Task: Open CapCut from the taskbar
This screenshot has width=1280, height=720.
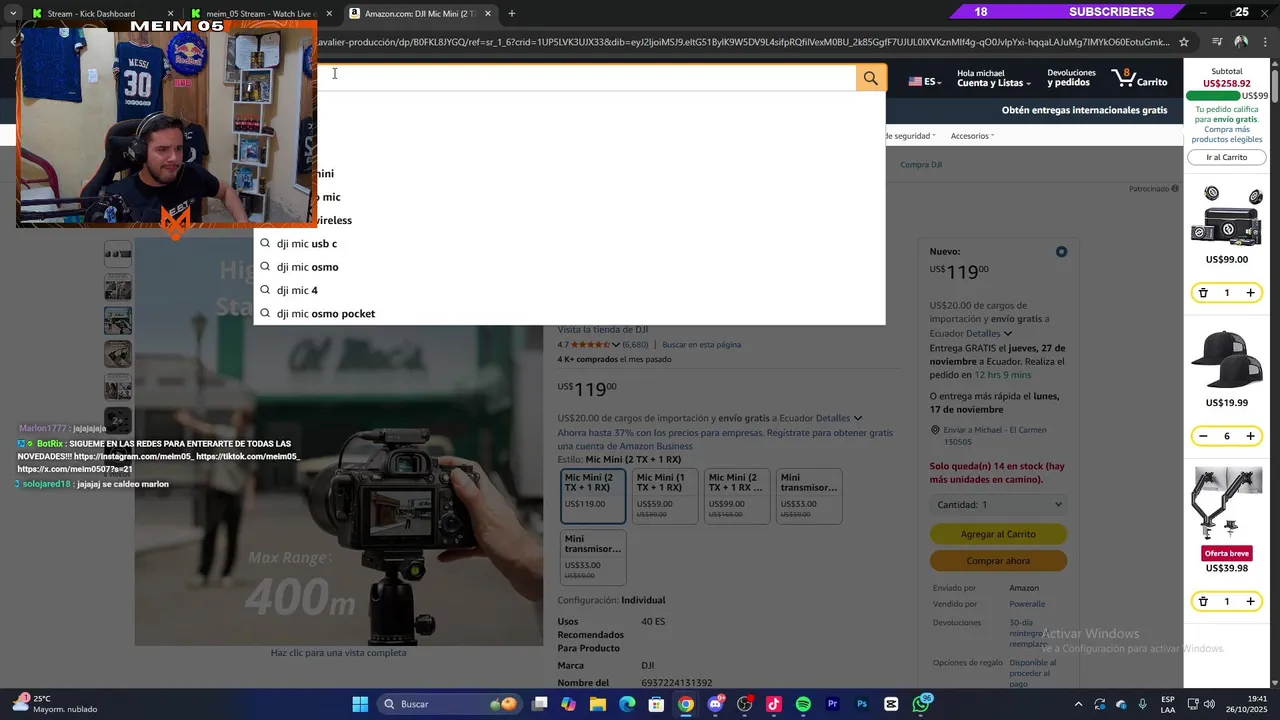Action: (x=891, y=704)
